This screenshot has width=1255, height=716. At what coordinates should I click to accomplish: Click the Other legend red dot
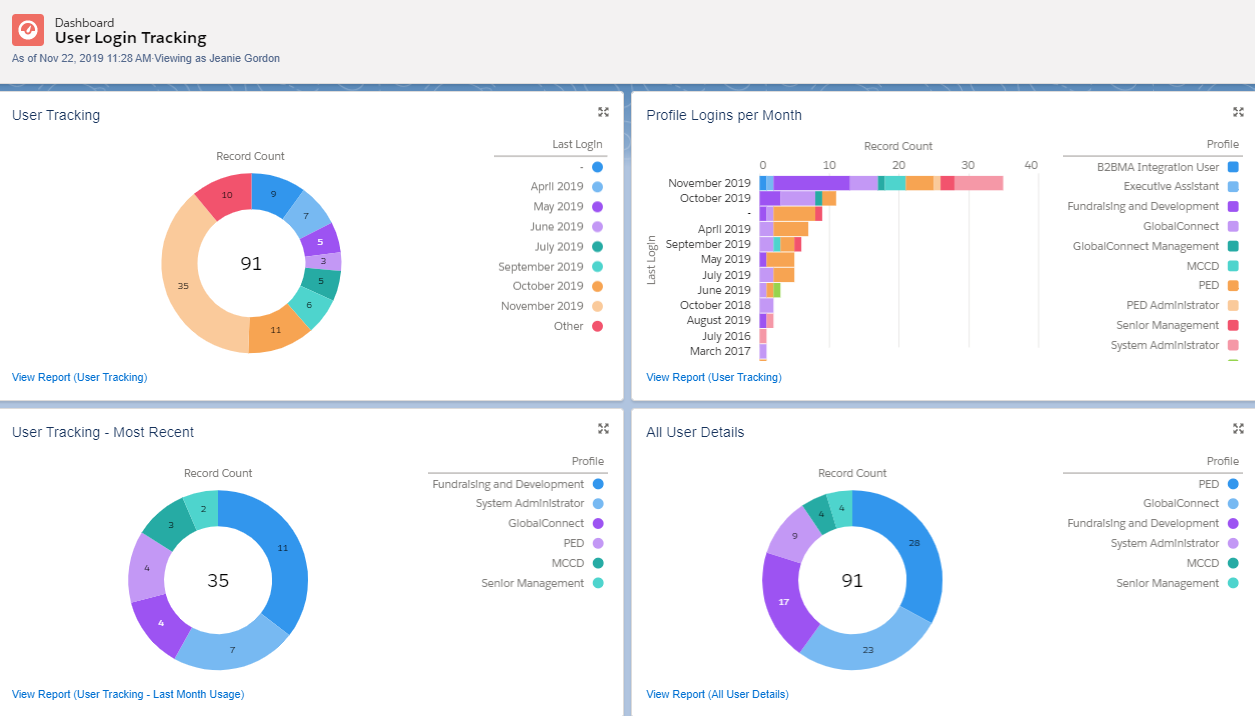pyautogui.click(x=598, y=326)
